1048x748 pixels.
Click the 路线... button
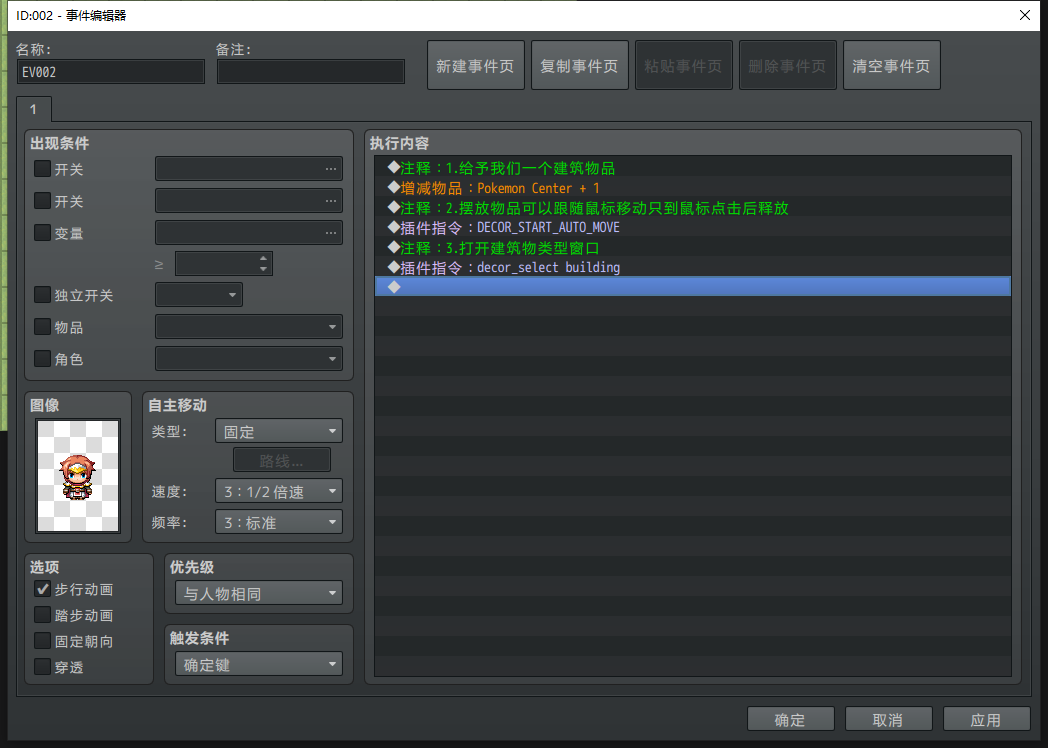point(281,461)
